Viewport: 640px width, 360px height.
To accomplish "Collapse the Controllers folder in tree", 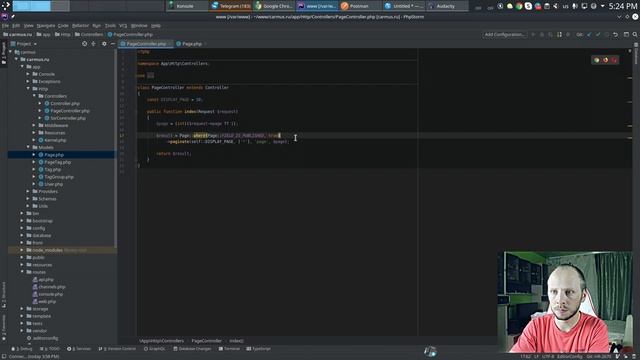I will (34, 96).
